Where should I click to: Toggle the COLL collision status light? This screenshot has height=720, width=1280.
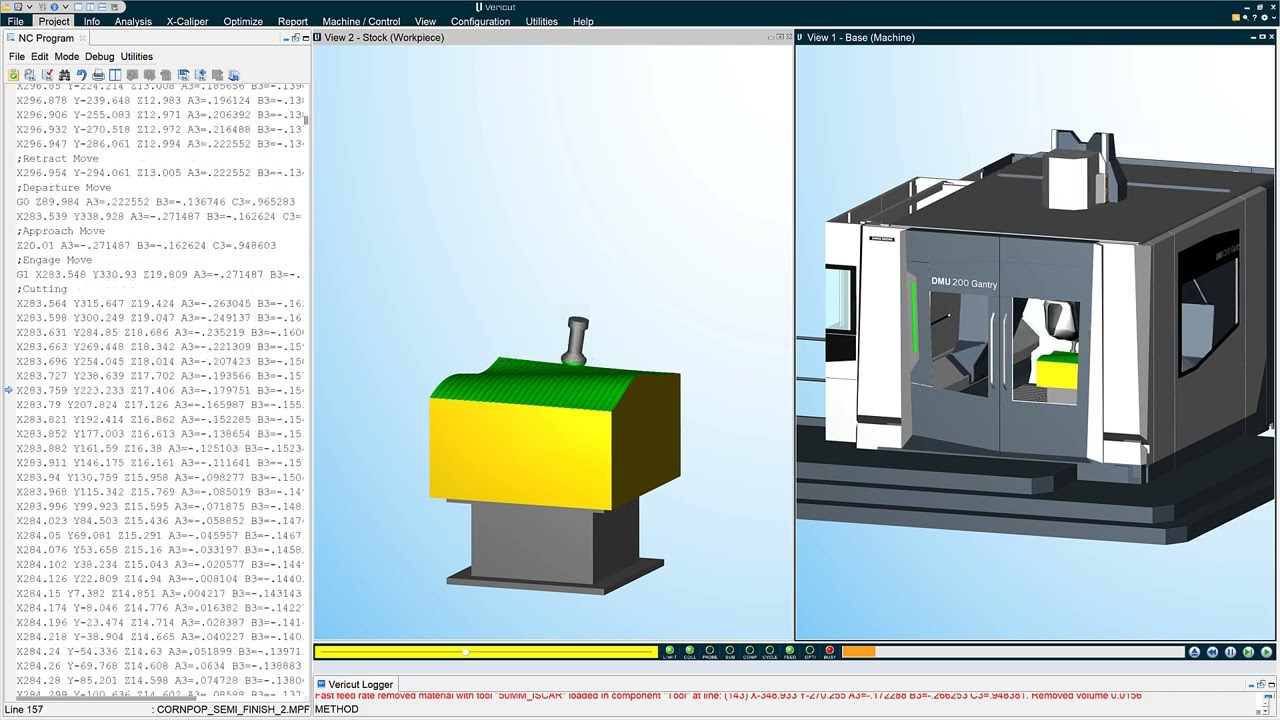click(690, 652)
